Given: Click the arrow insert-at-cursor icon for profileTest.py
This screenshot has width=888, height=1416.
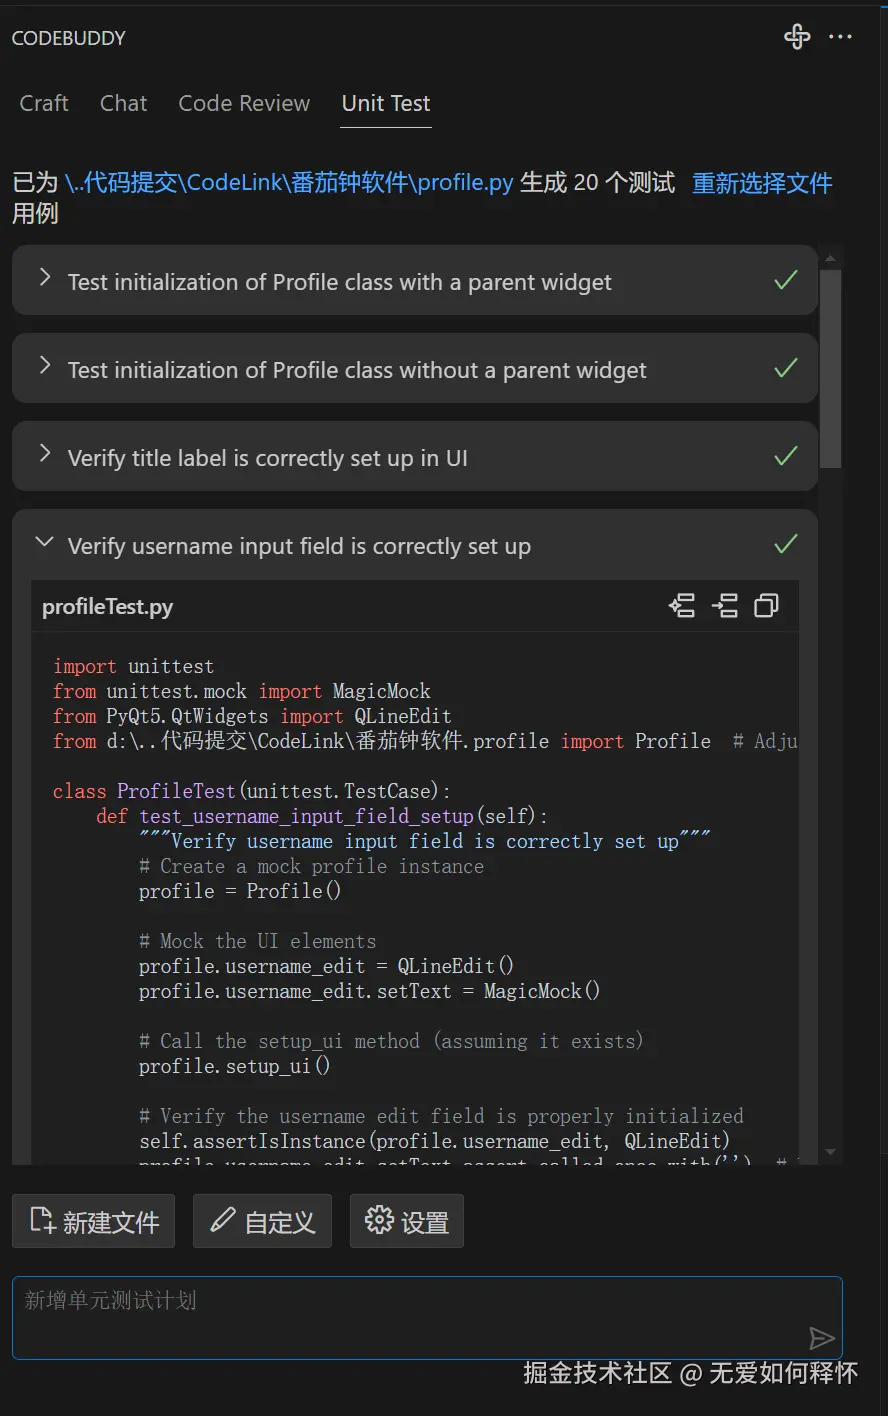Looking at the screenshot, I should 725,606.
